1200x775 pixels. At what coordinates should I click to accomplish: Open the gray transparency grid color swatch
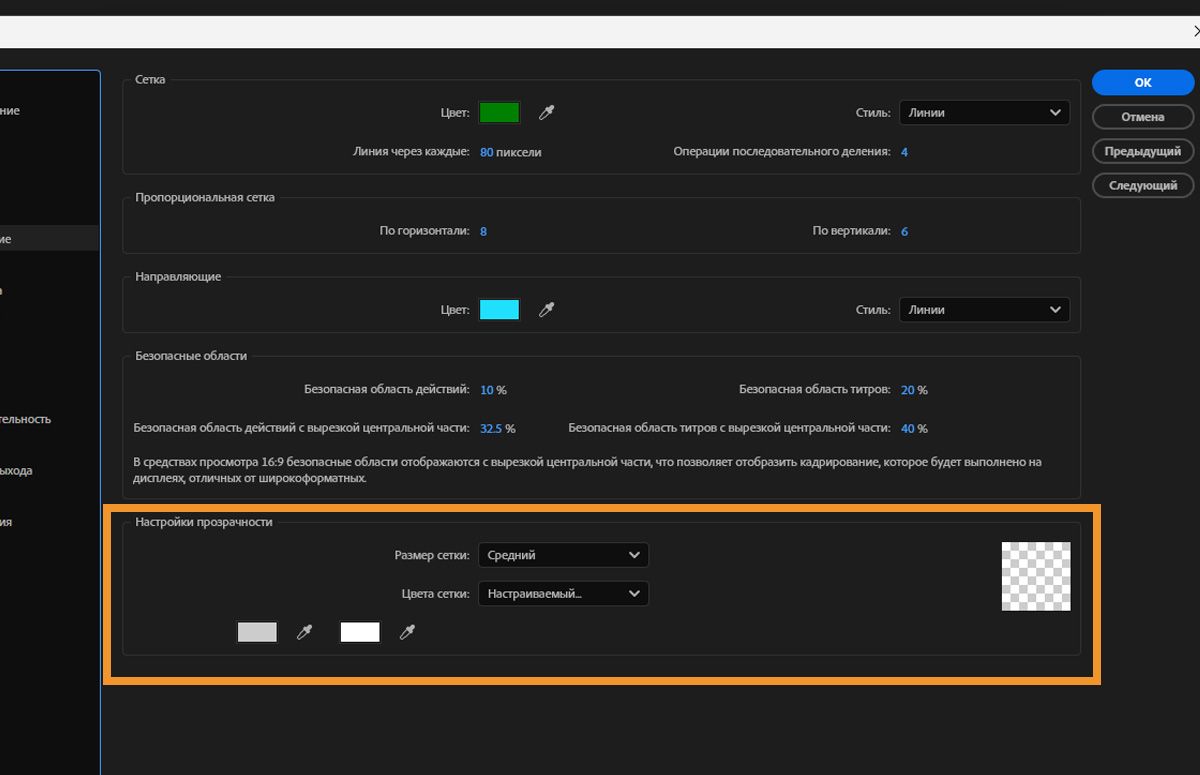click(x=257, y=632)
